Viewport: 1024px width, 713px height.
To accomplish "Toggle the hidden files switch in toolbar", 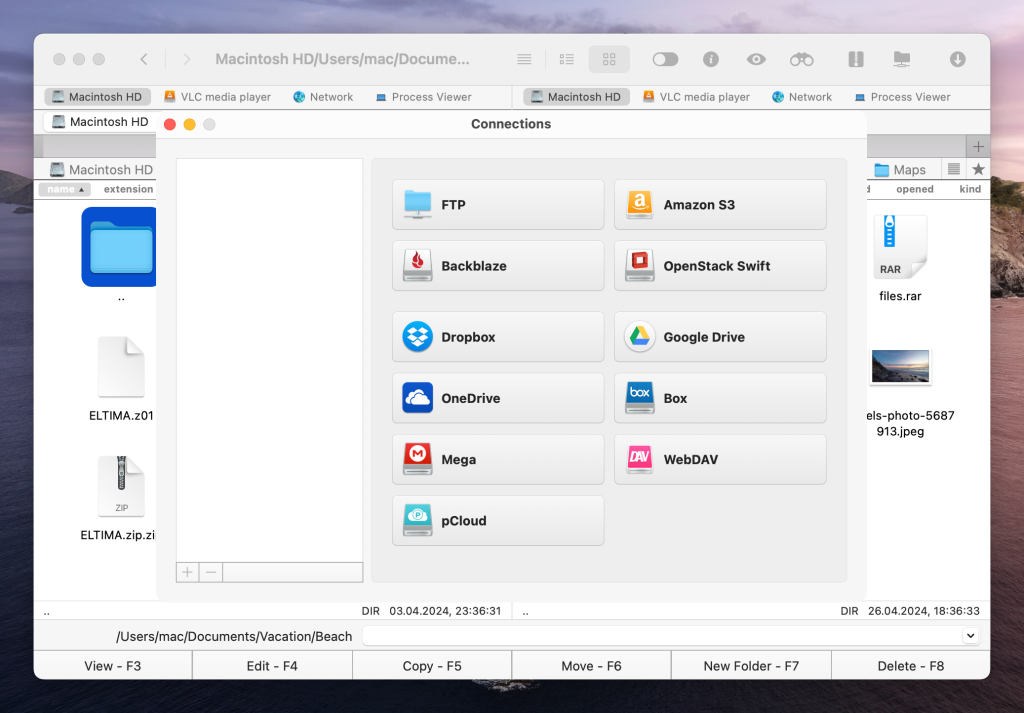I will pyautogui.click(x=665, y=60).
